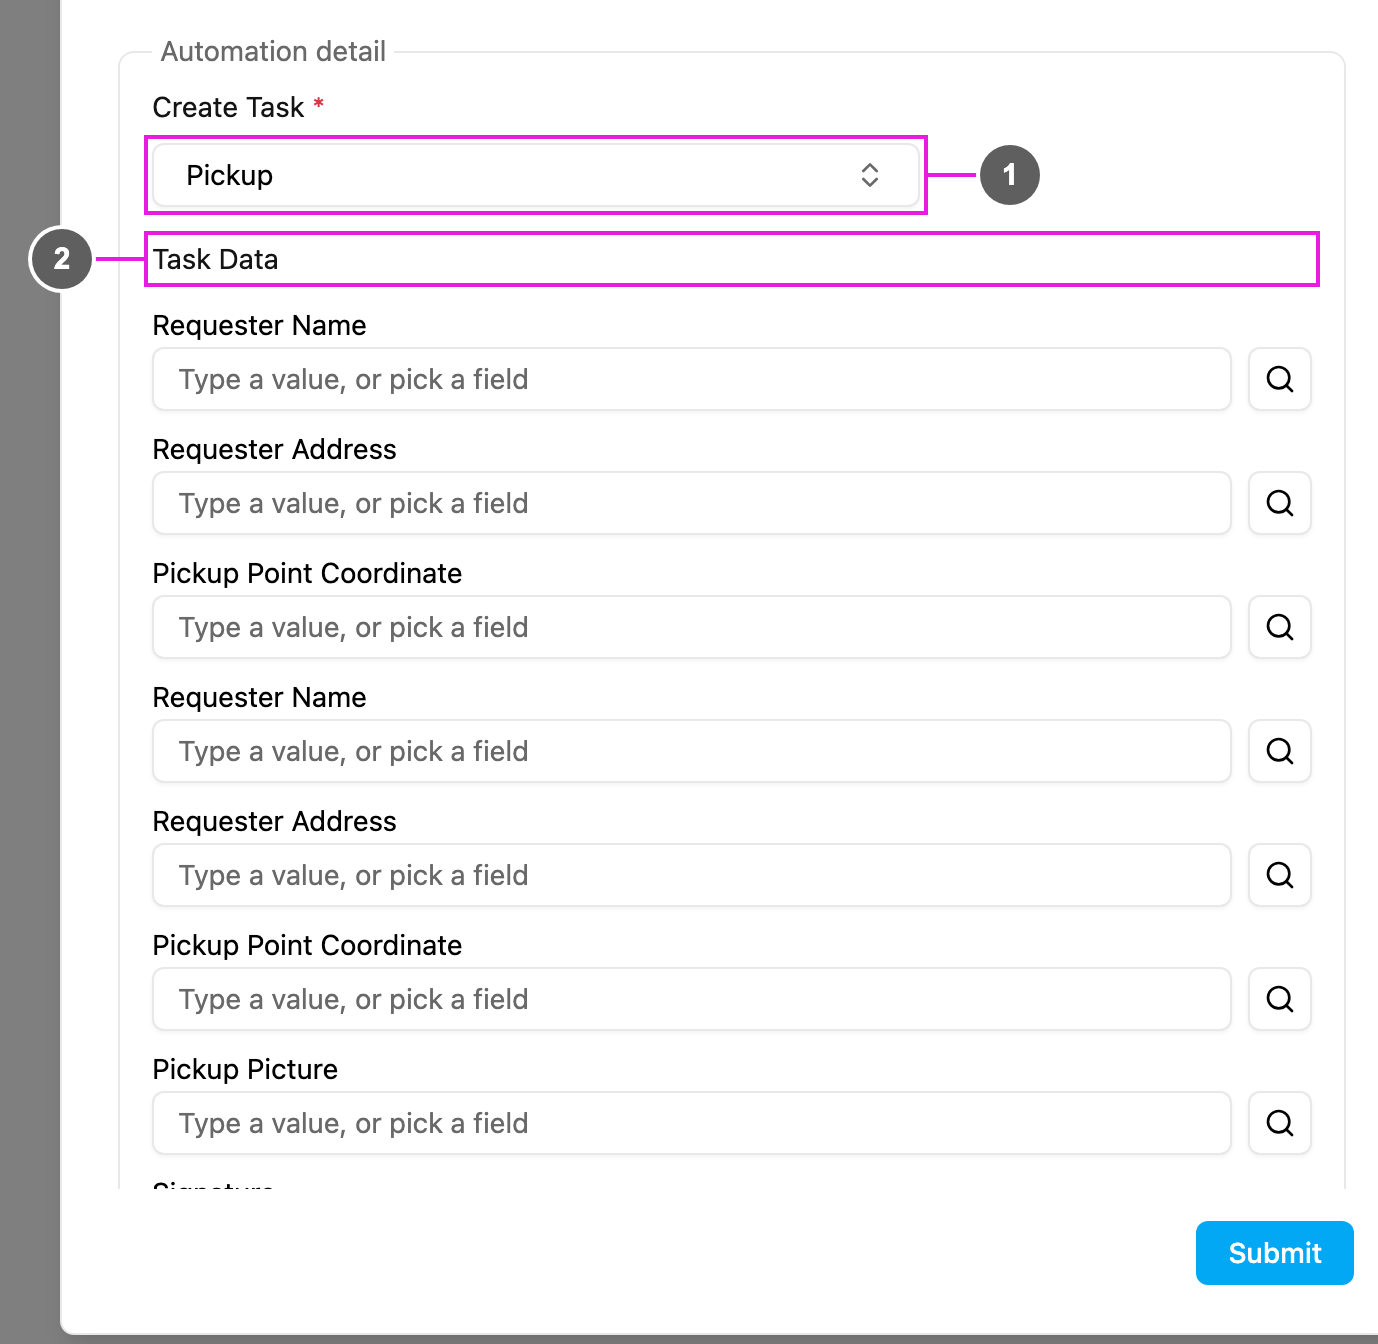Focus the first Pickup Point Coordinate input

[x=692, y=627]
